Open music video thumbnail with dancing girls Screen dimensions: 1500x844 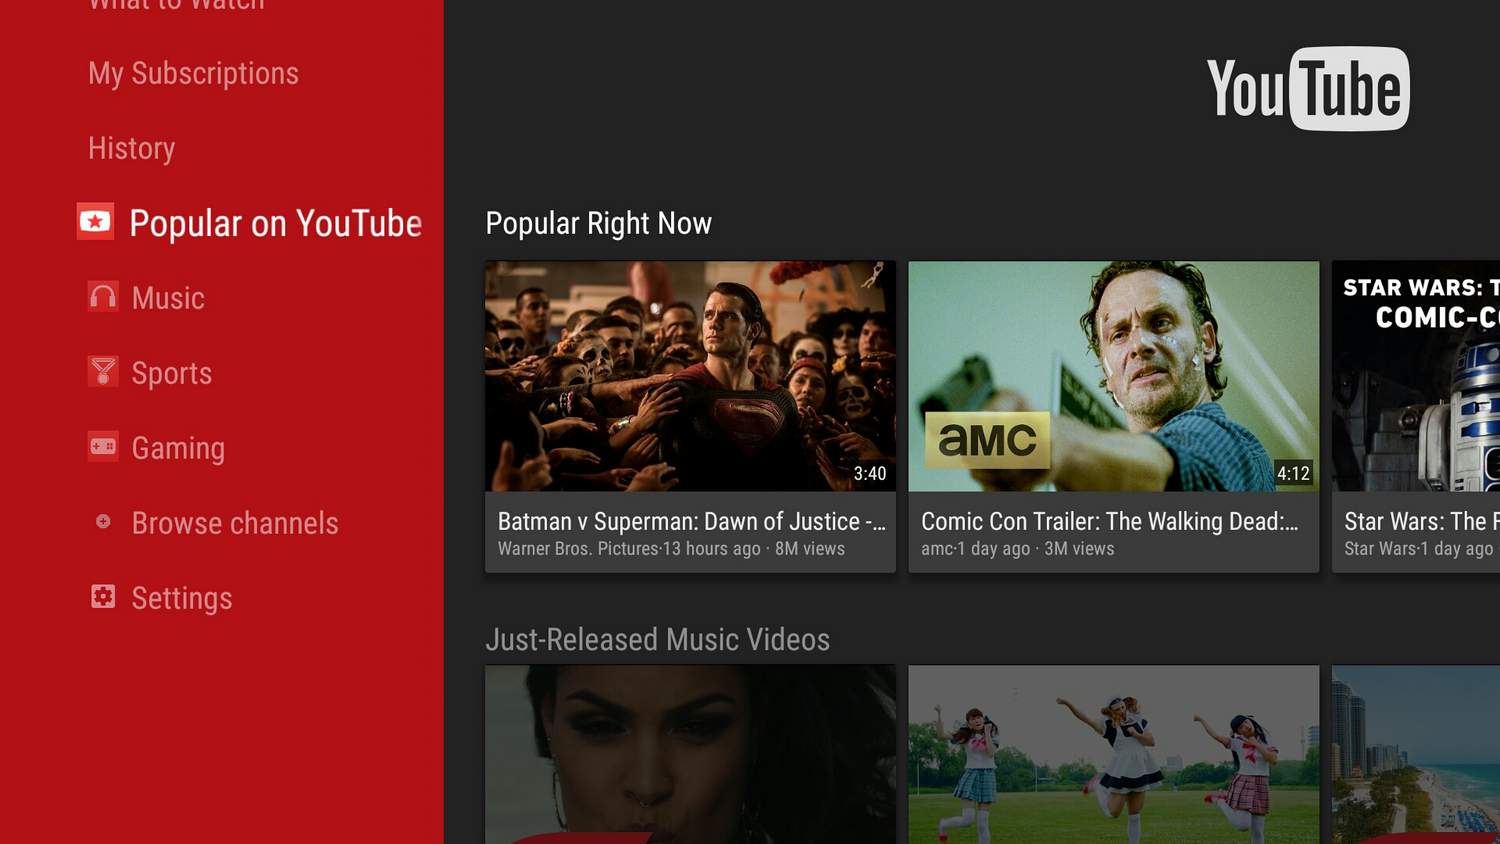[x=1113, y=754]
